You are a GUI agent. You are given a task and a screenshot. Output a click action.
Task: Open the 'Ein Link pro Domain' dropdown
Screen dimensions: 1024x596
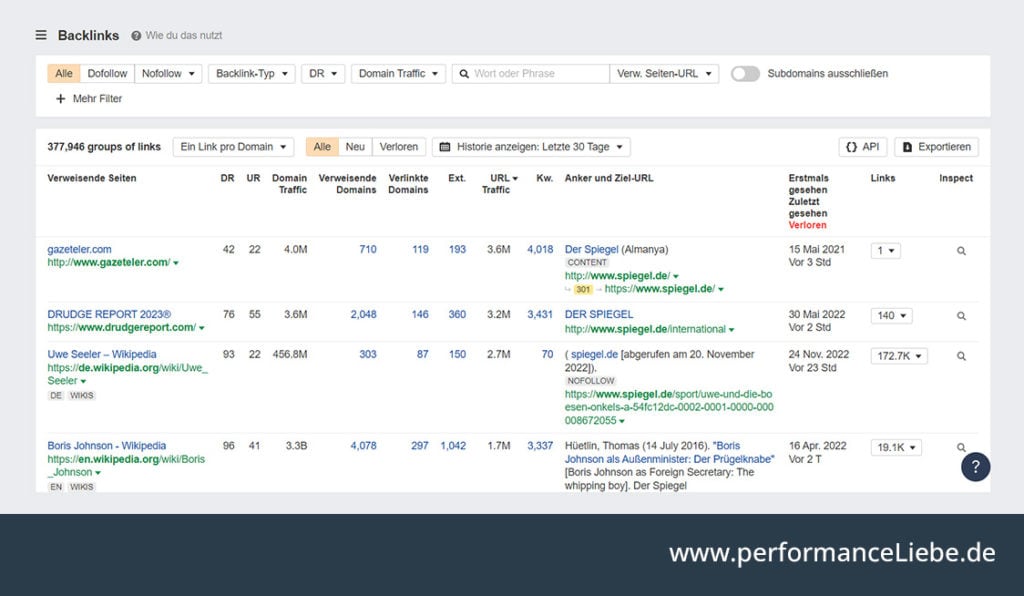point(233,147)
